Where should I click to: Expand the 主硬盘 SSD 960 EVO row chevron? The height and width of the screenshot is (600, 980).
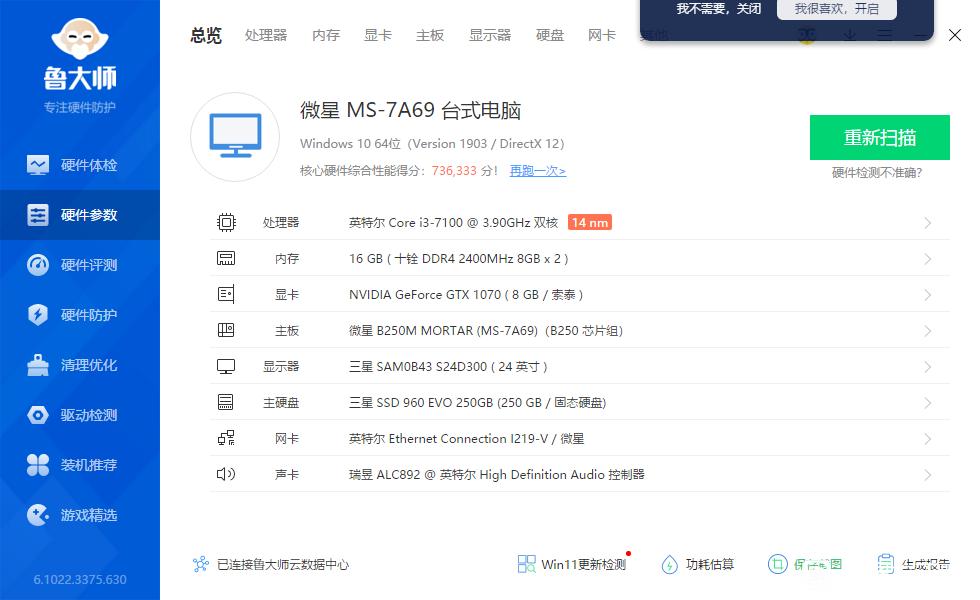tap(928, 403)
